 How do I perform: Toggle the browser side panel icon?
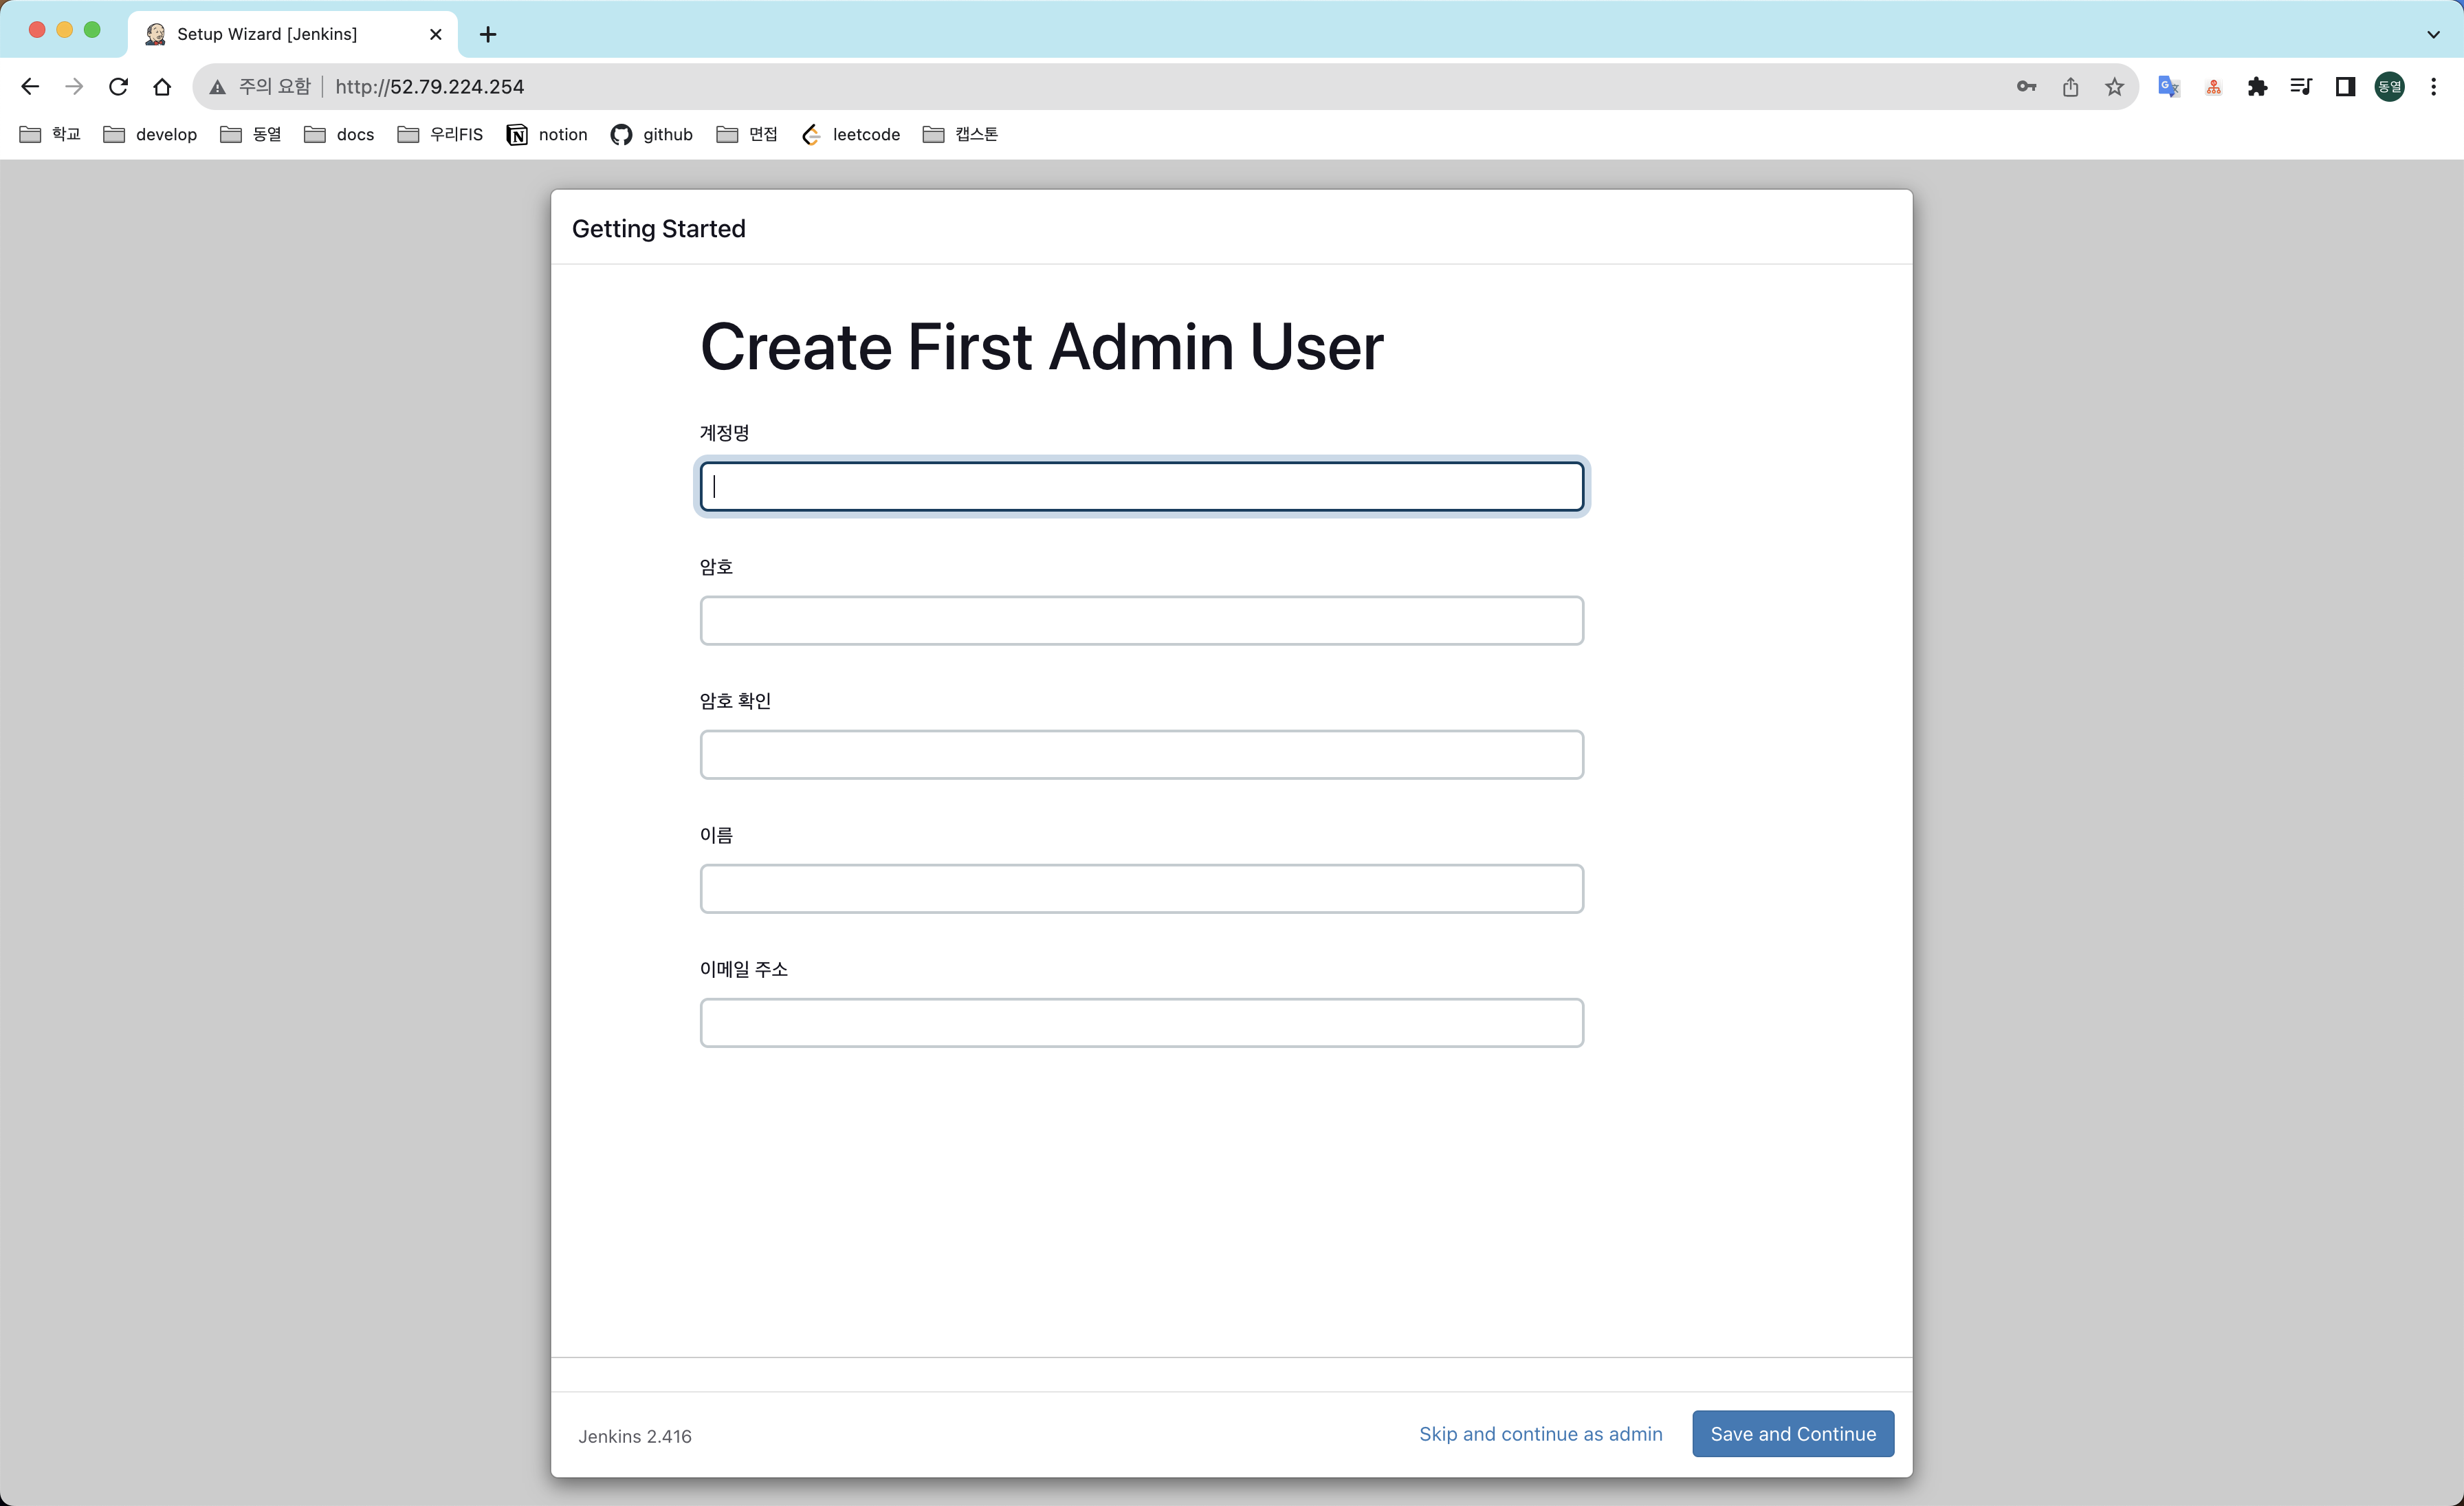click(2345, 87)
